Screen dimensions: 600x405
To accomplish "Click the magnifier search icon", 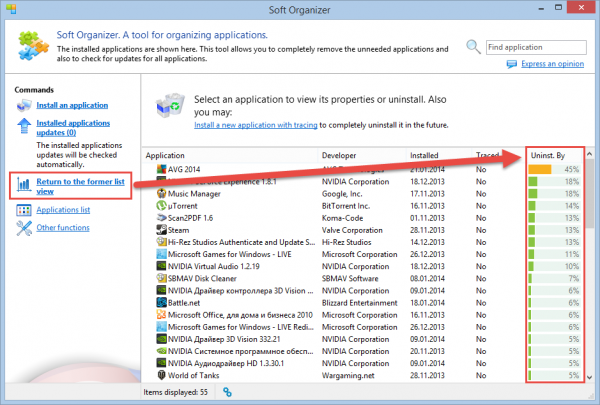I will (x=473, y=47).
